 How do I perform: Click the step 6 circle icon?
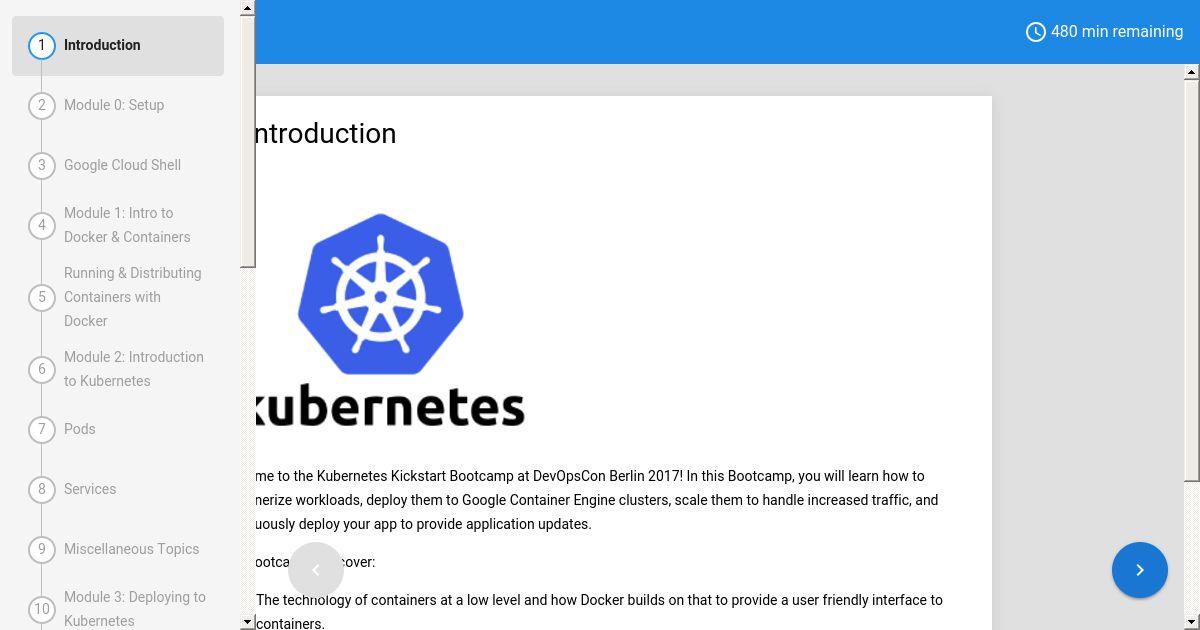42,369
